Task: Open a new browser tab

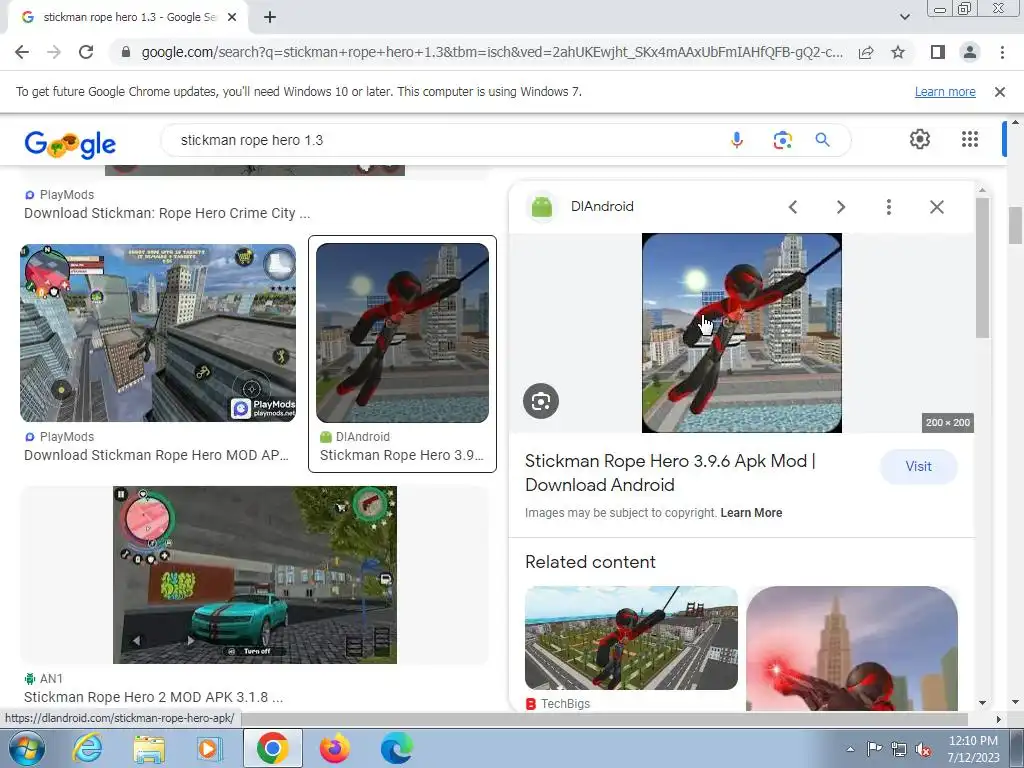Action: 270,18
